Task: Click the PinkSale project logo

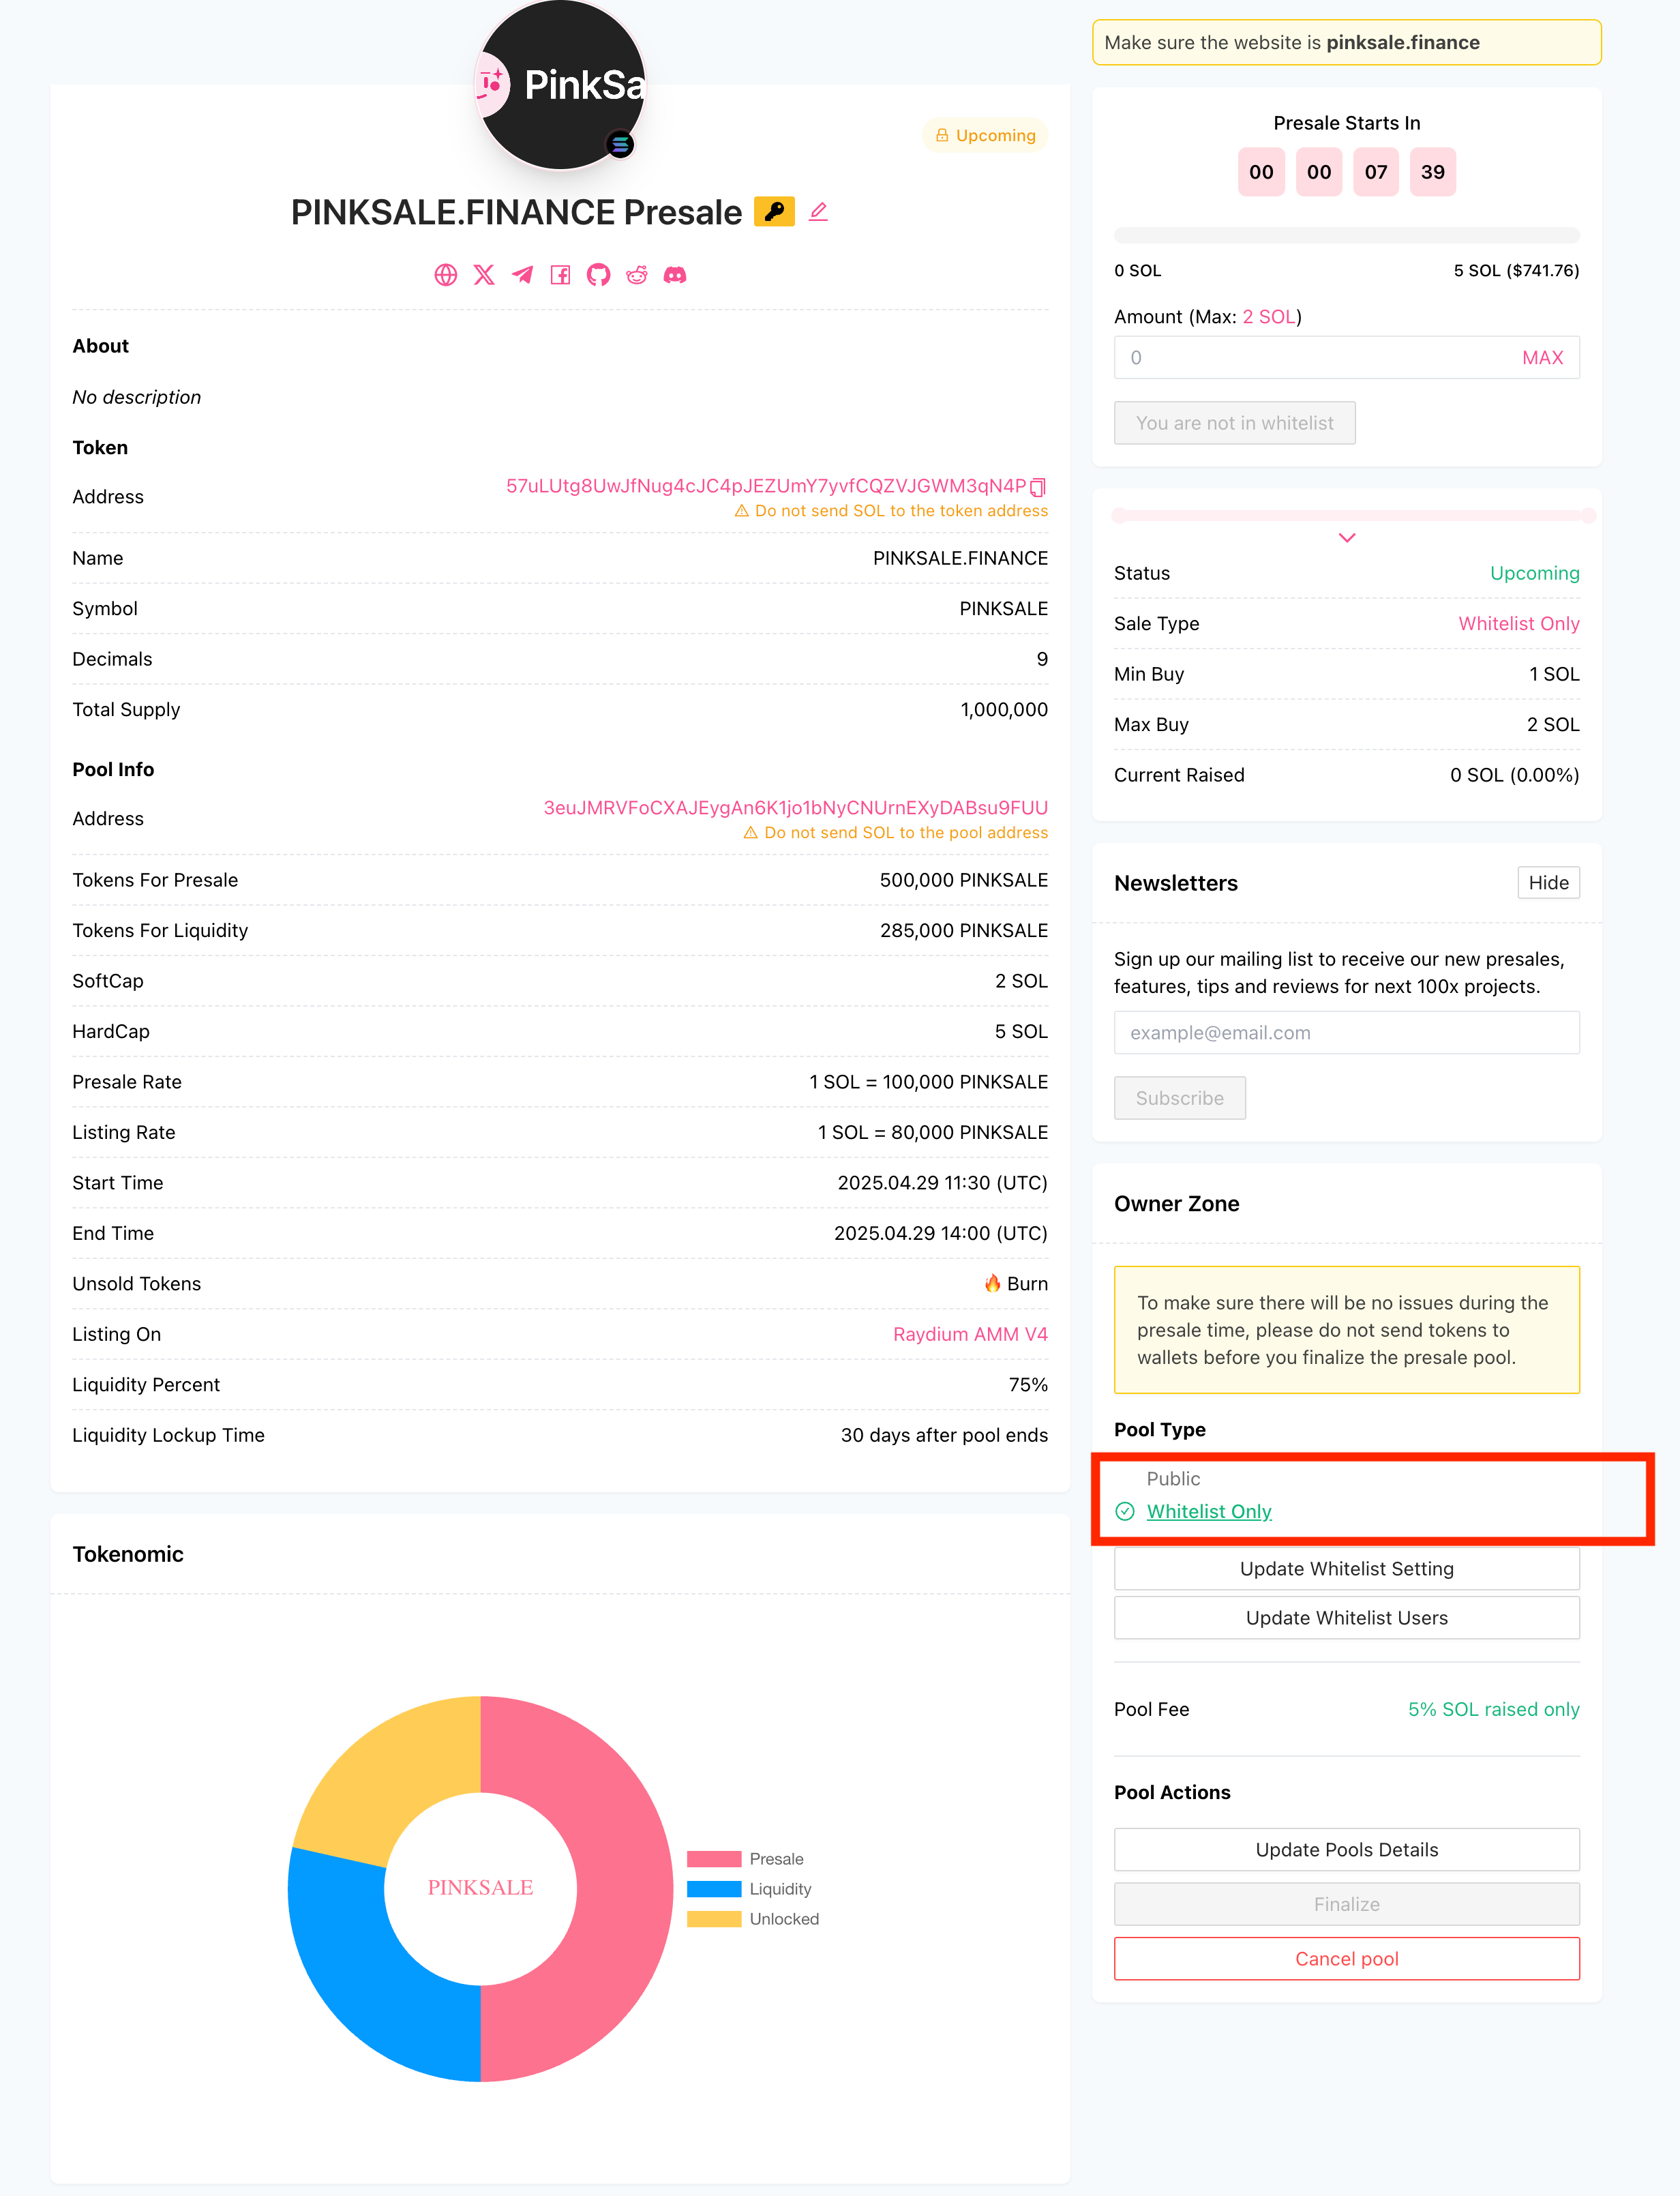Action: point(560,85)
